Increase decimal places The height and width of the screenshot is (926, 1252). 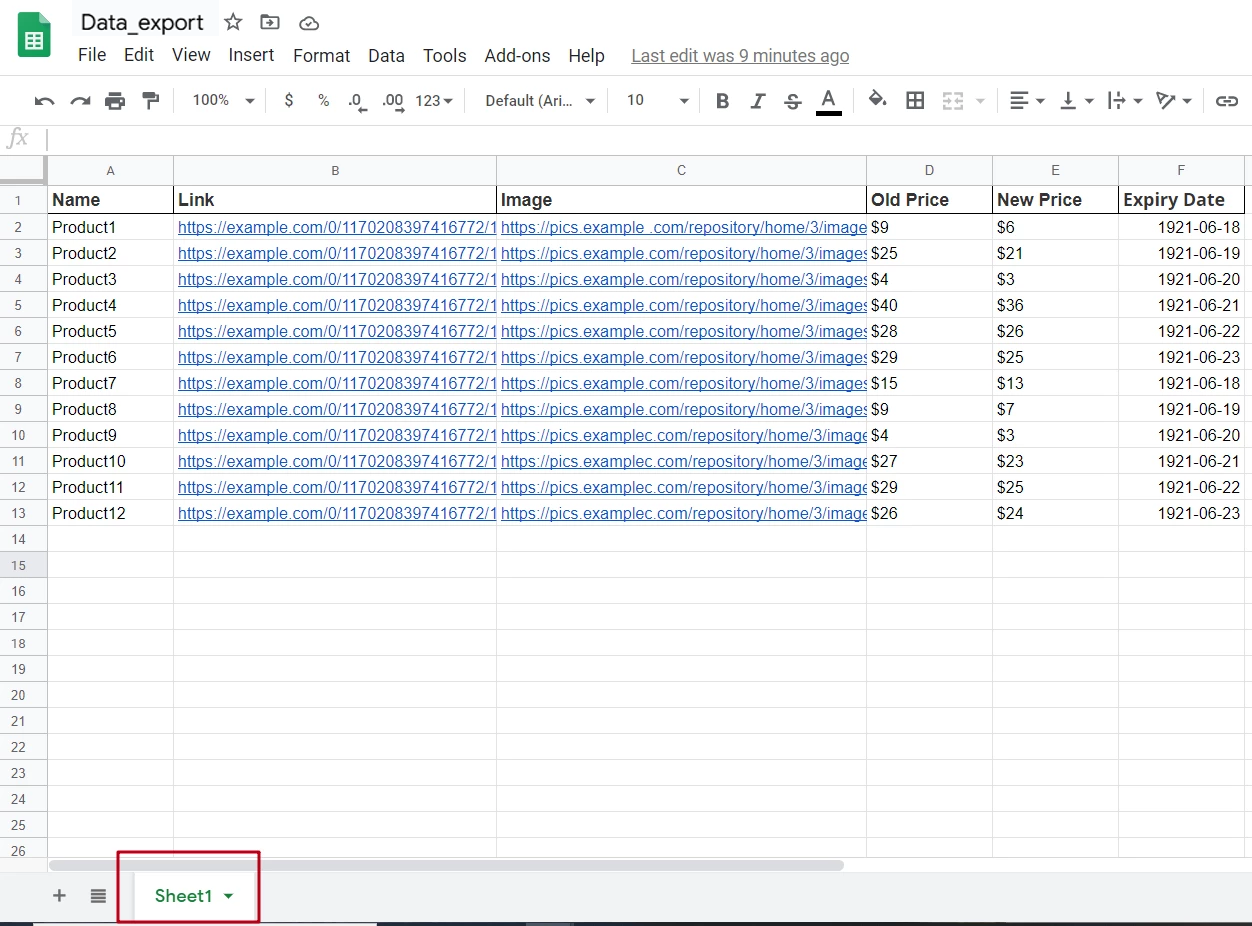(393, 101)
